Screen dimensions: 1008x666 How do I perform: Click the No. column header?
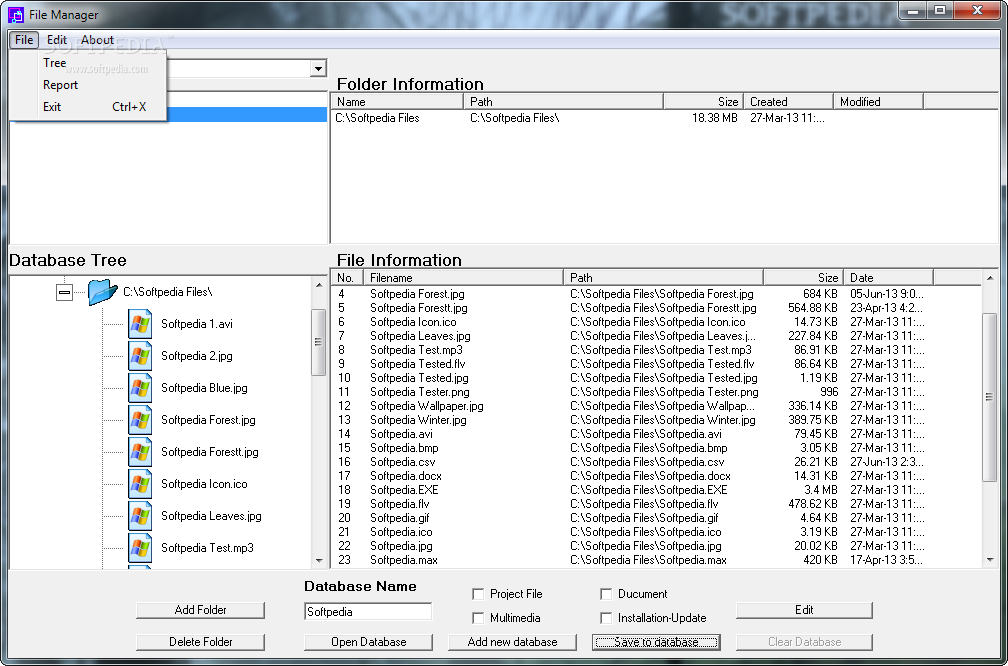coord(347,278)
